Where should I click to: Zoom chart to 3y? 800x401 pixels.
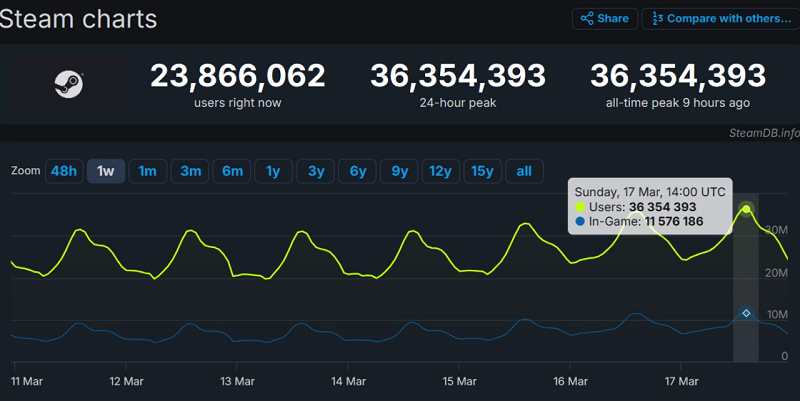click(x=315, y=171)
